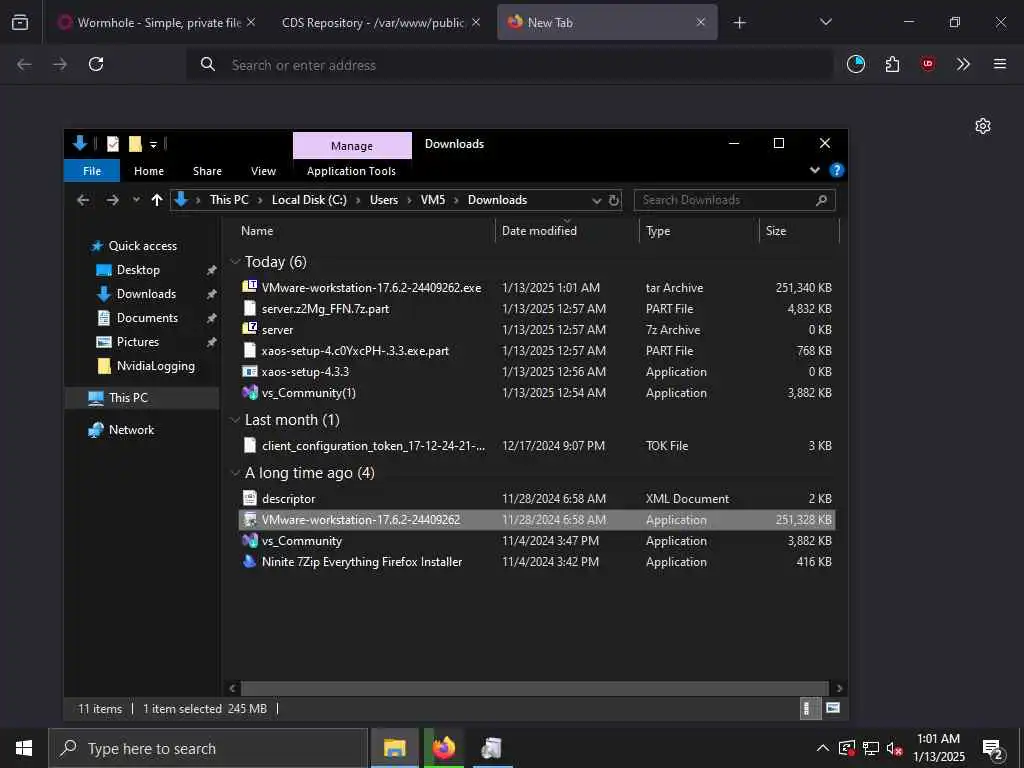
Task: Open Explorer help question mark
Action: [x=836, y=170]
